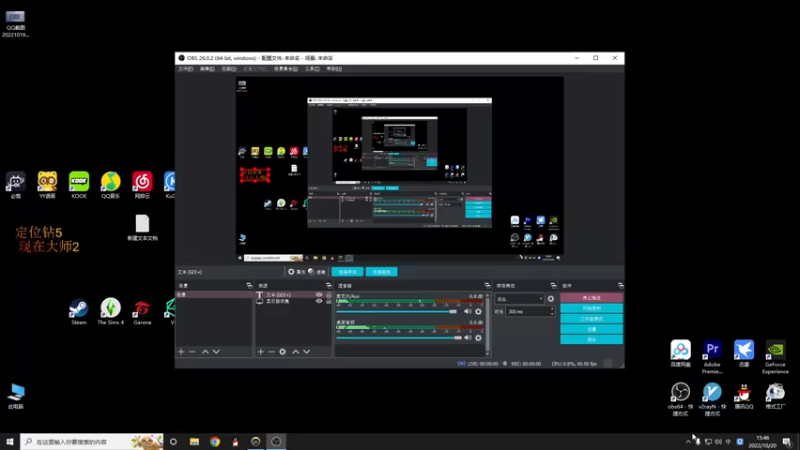The height and width of the screenshot is (450, 800).
Task: Open settings gear for Desktop Audio mixer channel
Action: tap(478, 338)
